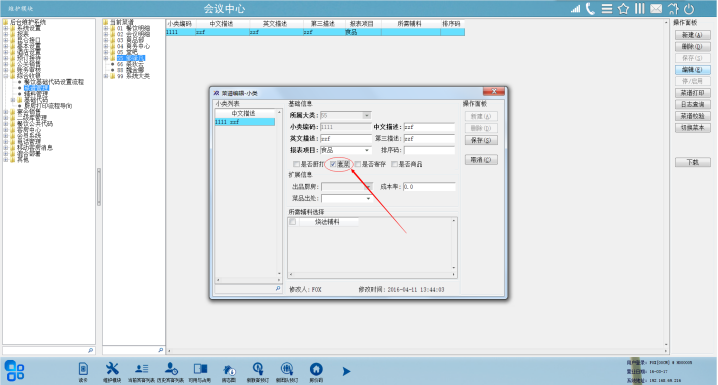Open the four-squares app launcher logo
718x385 pixels.
pos(14,370)
